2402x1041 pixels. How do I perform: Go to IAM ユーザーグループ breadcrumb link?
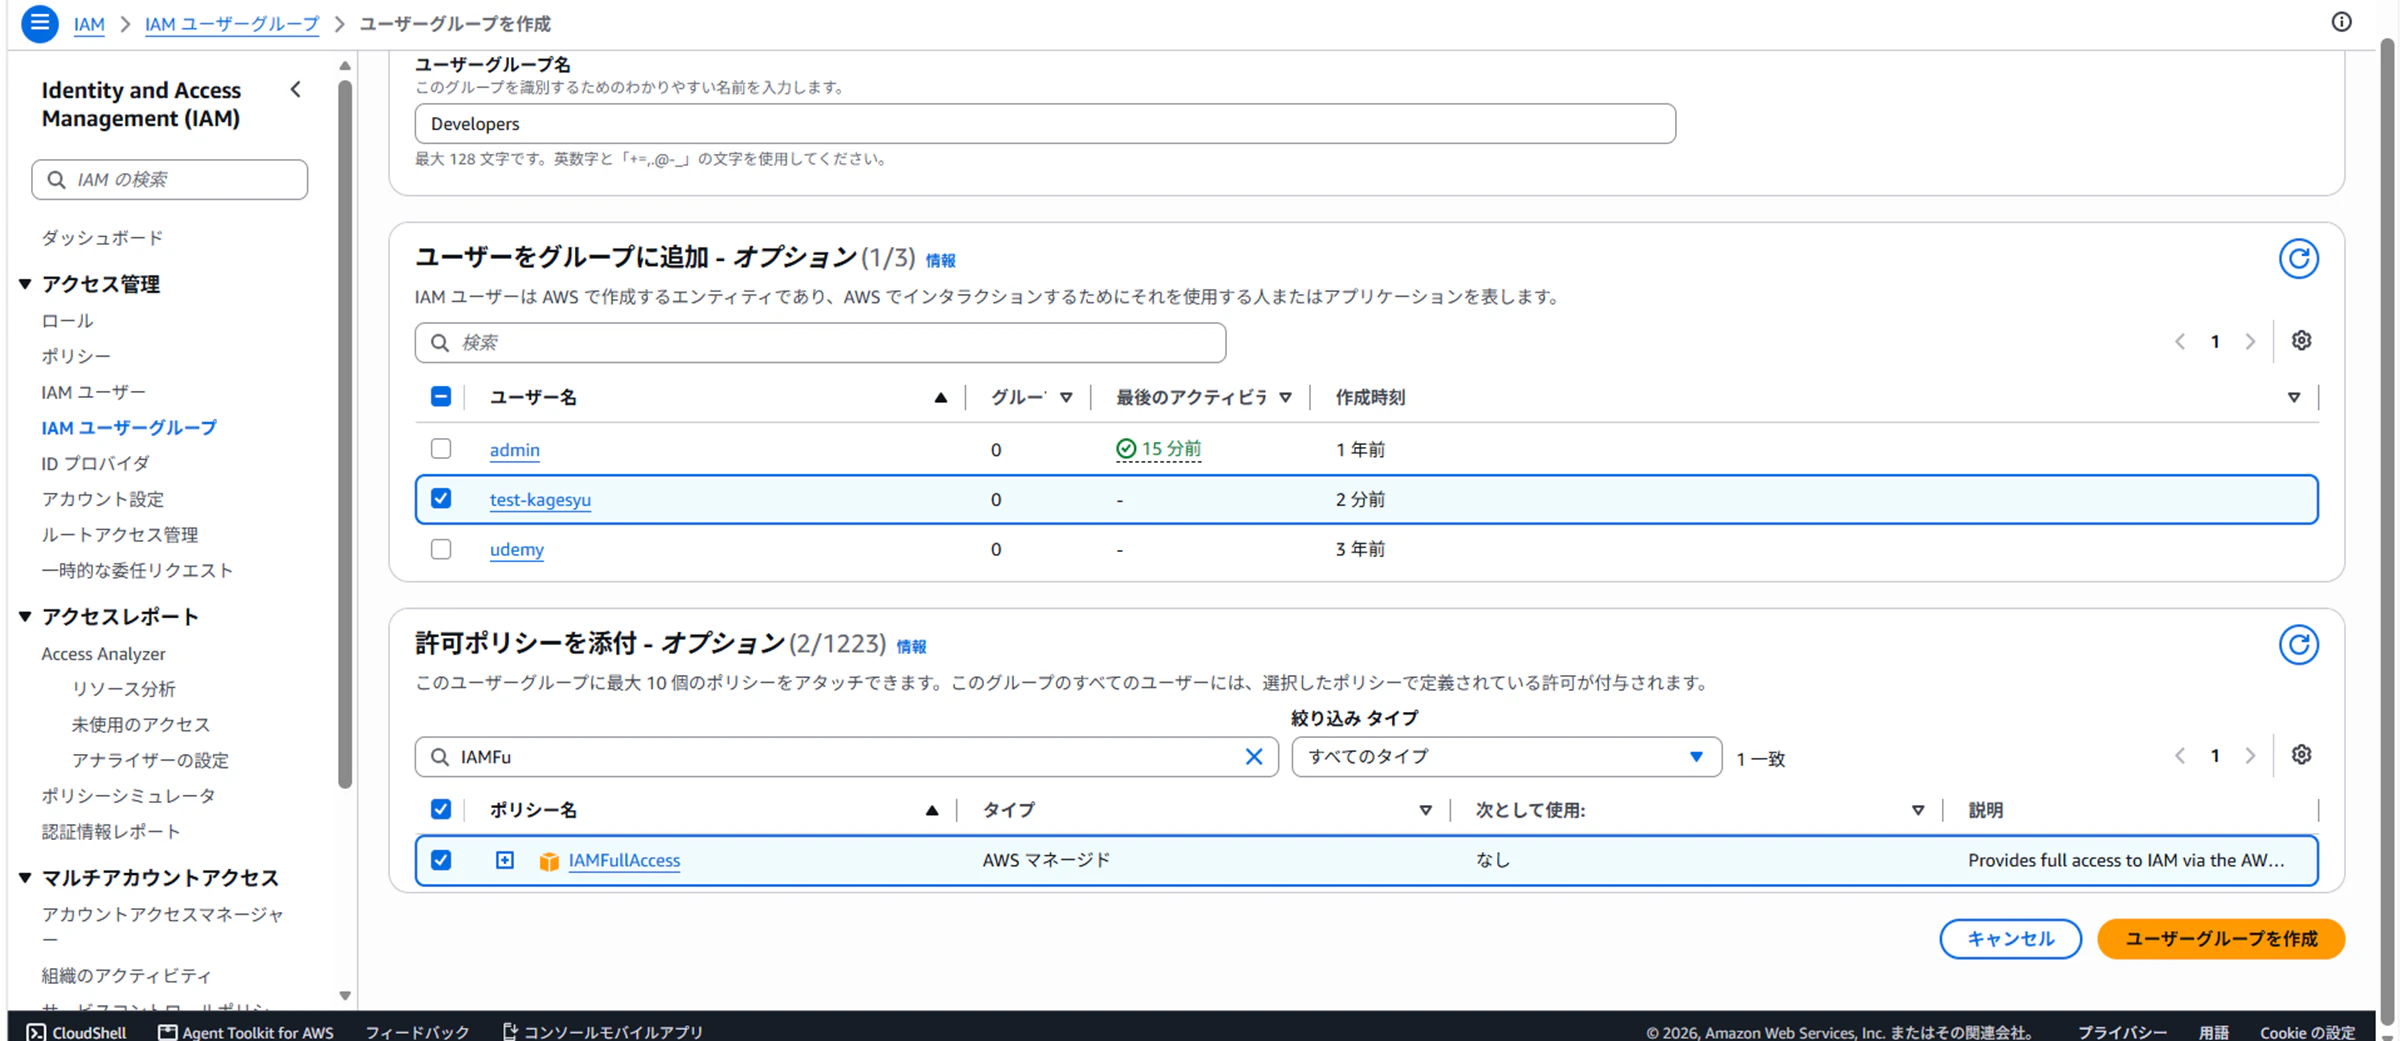tap(232, 24)
